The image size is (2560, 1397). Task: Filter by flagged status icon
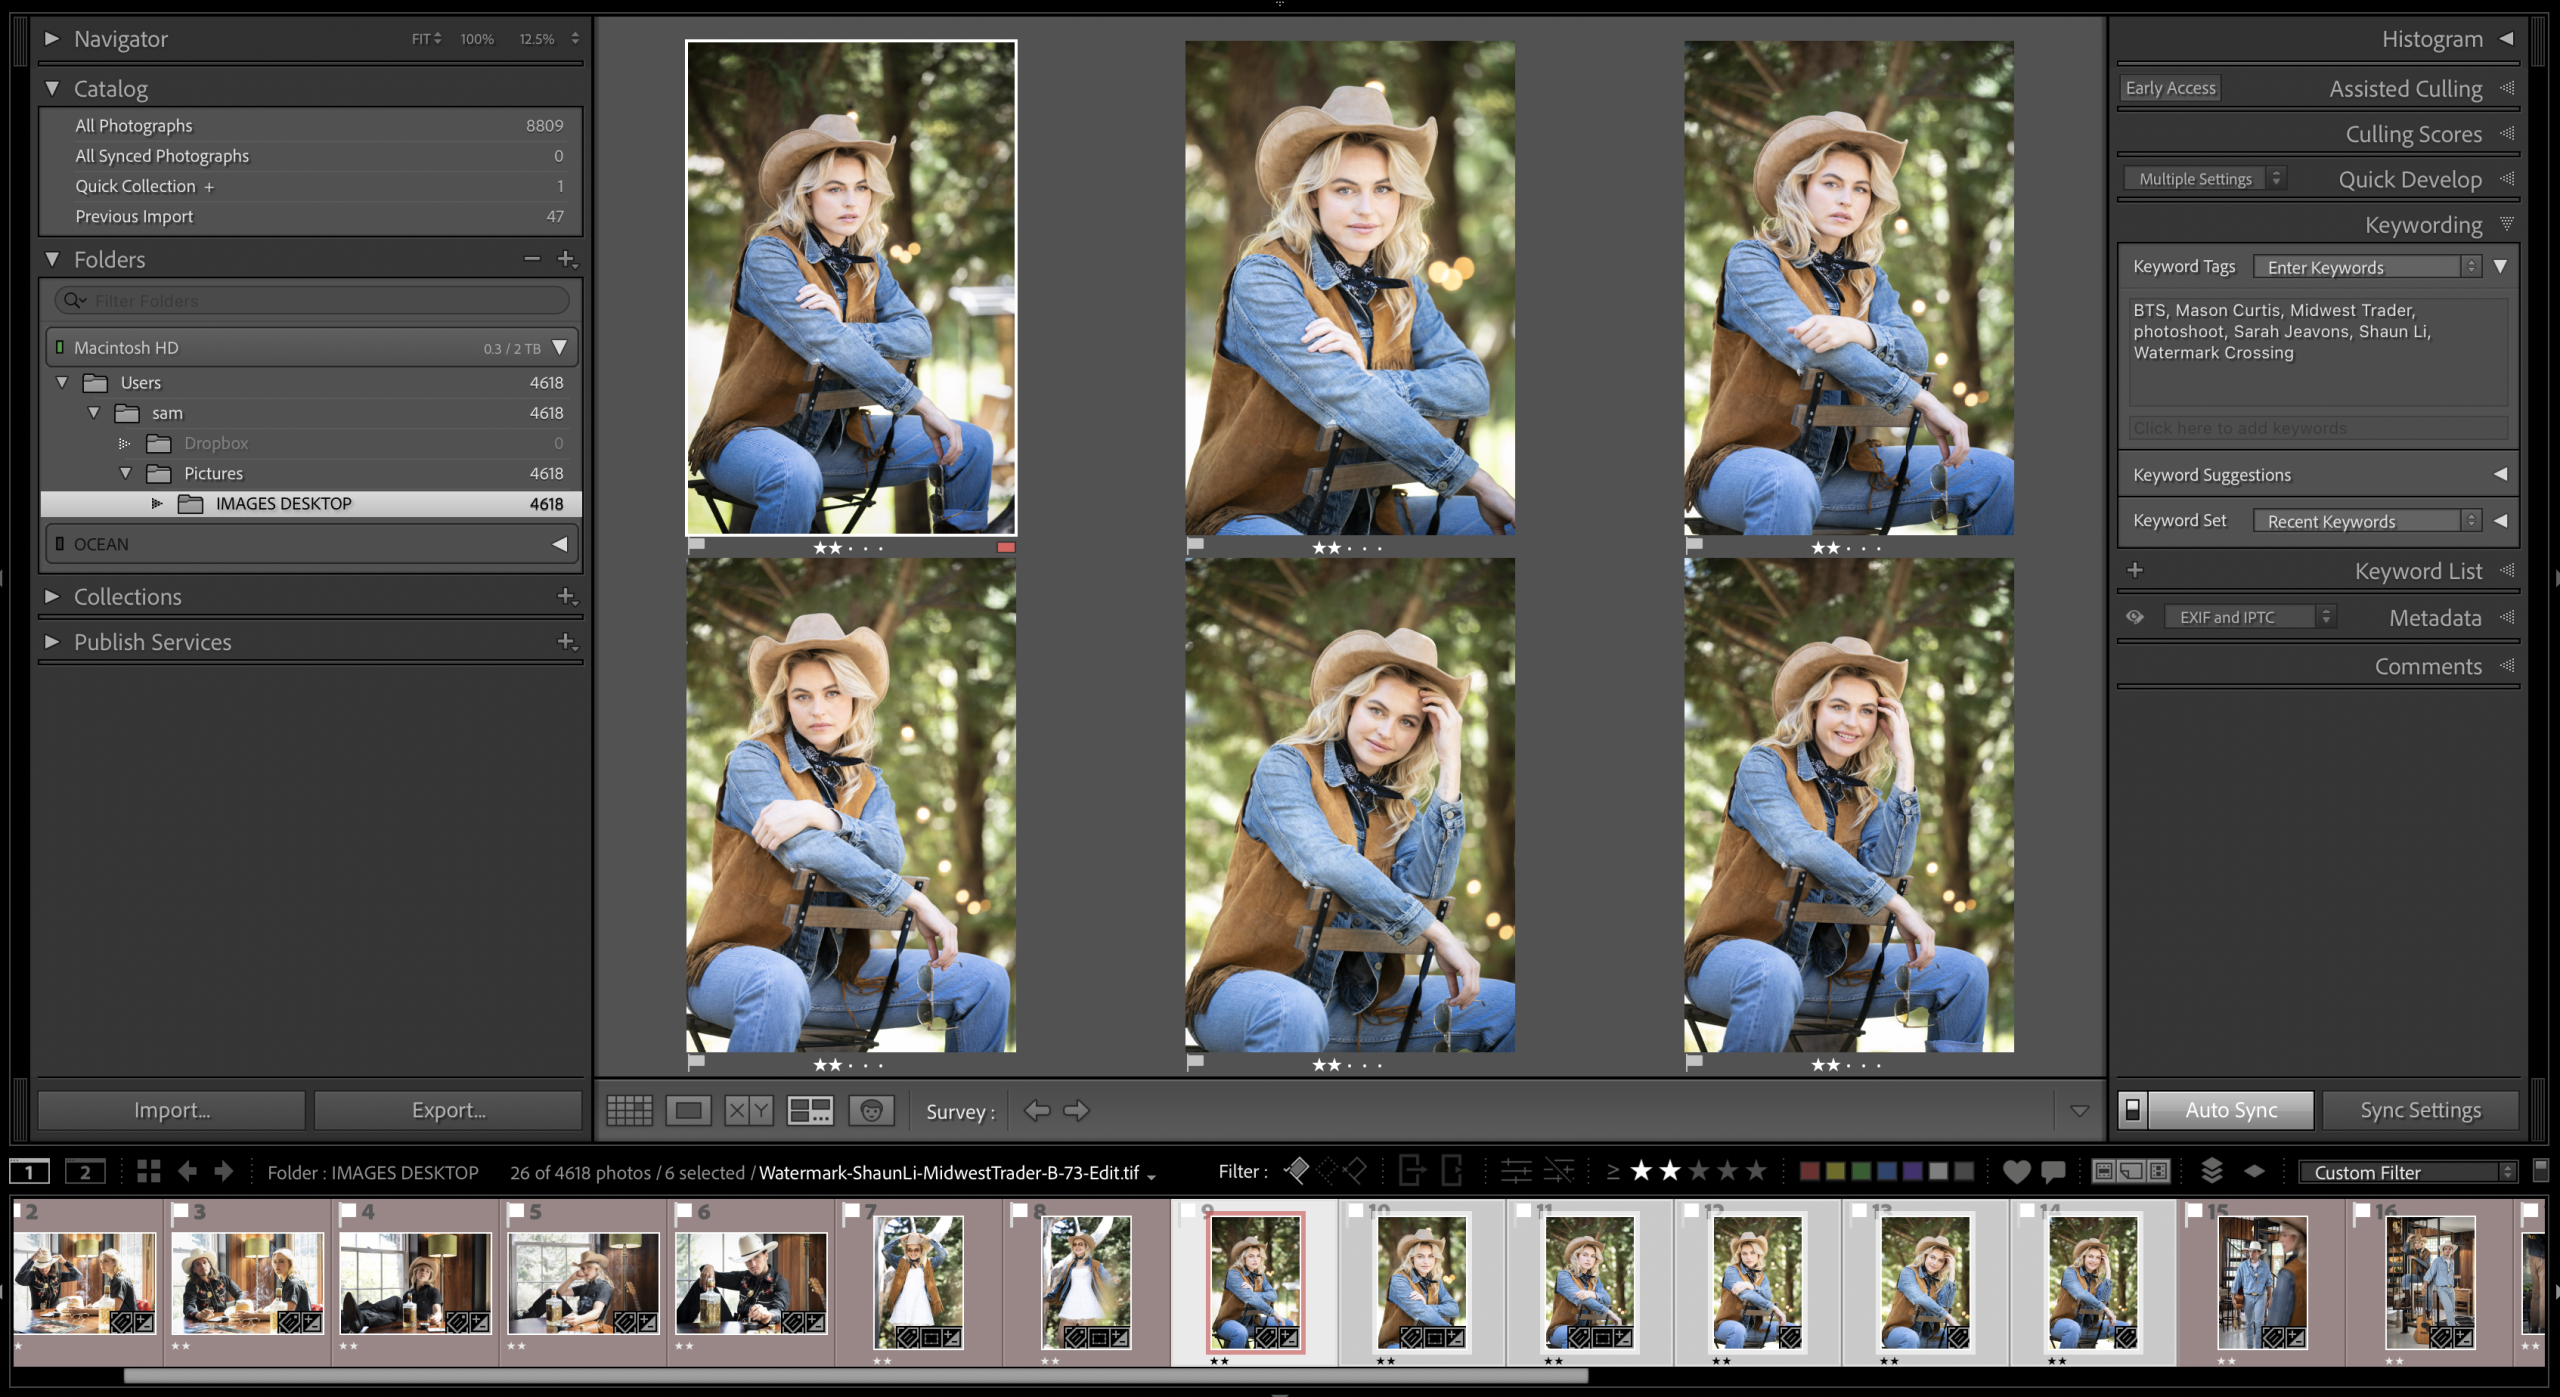(1296, 1171)
